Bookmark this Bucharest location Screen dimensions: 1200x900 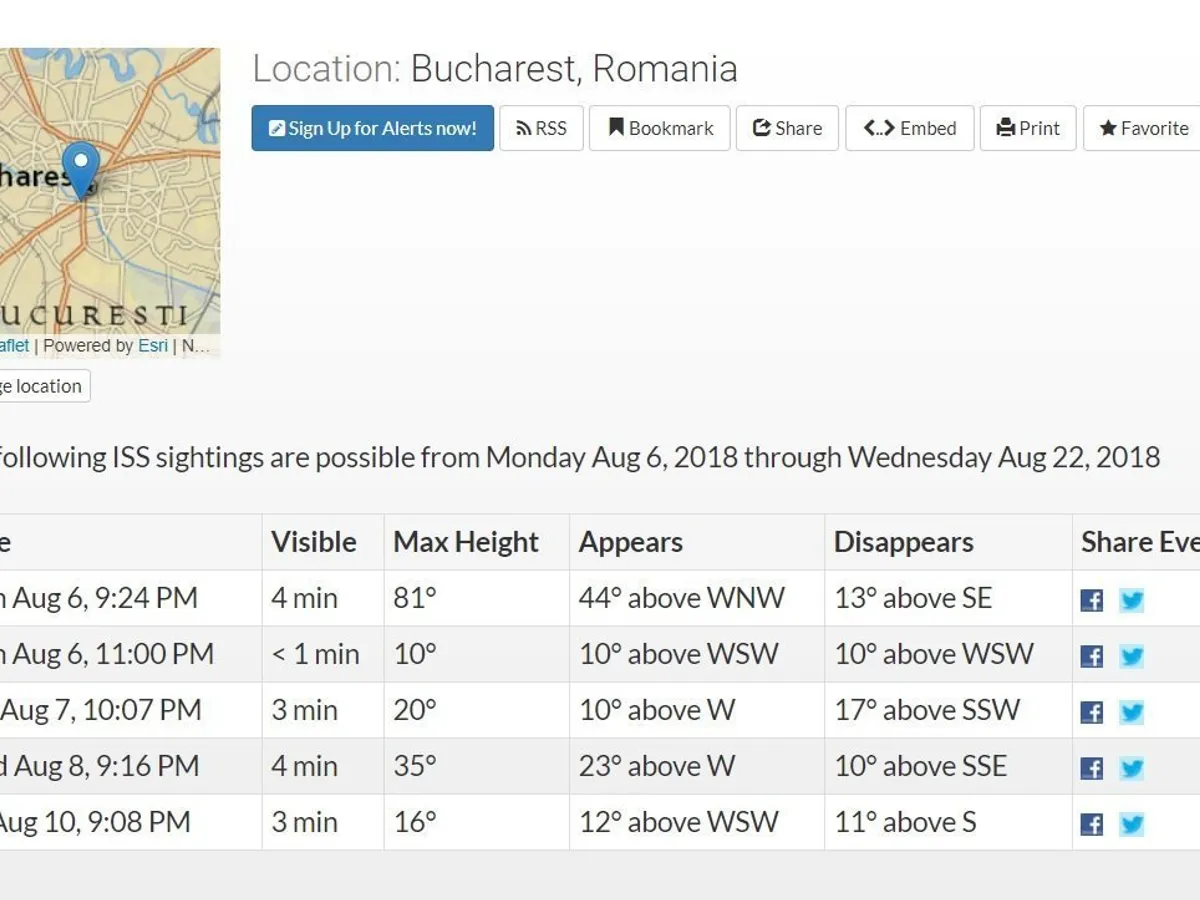(659, 128)
